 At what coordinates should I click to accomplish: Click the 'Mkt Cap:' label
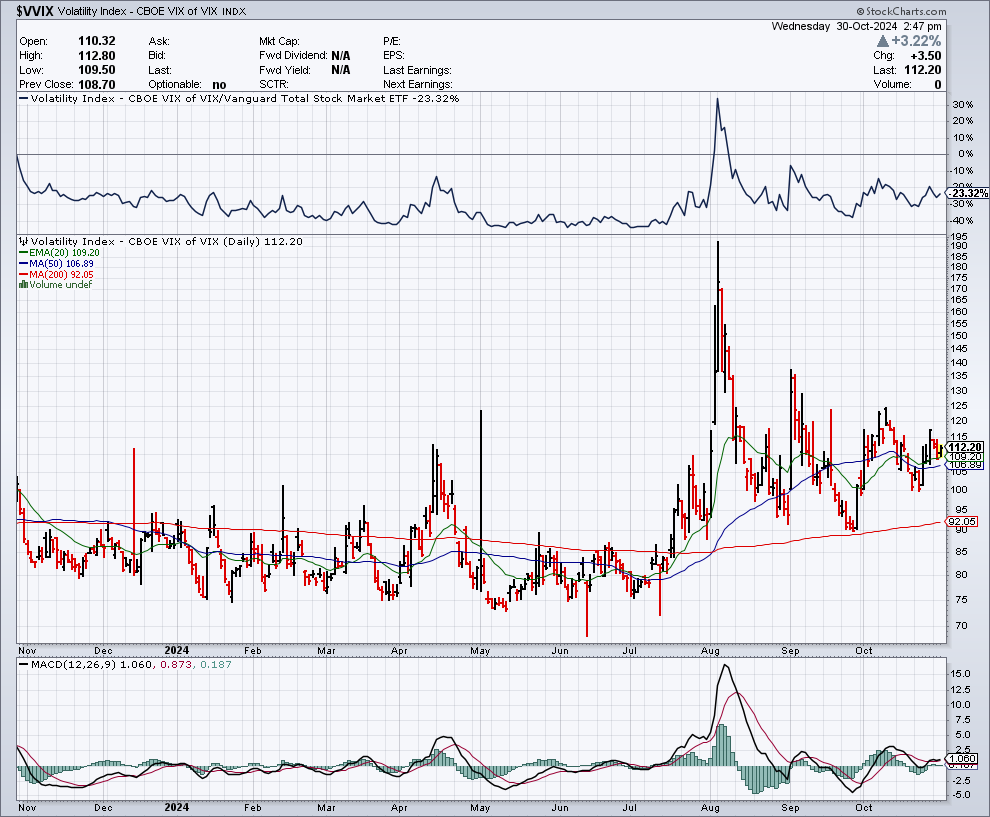[x=279, y=41]
